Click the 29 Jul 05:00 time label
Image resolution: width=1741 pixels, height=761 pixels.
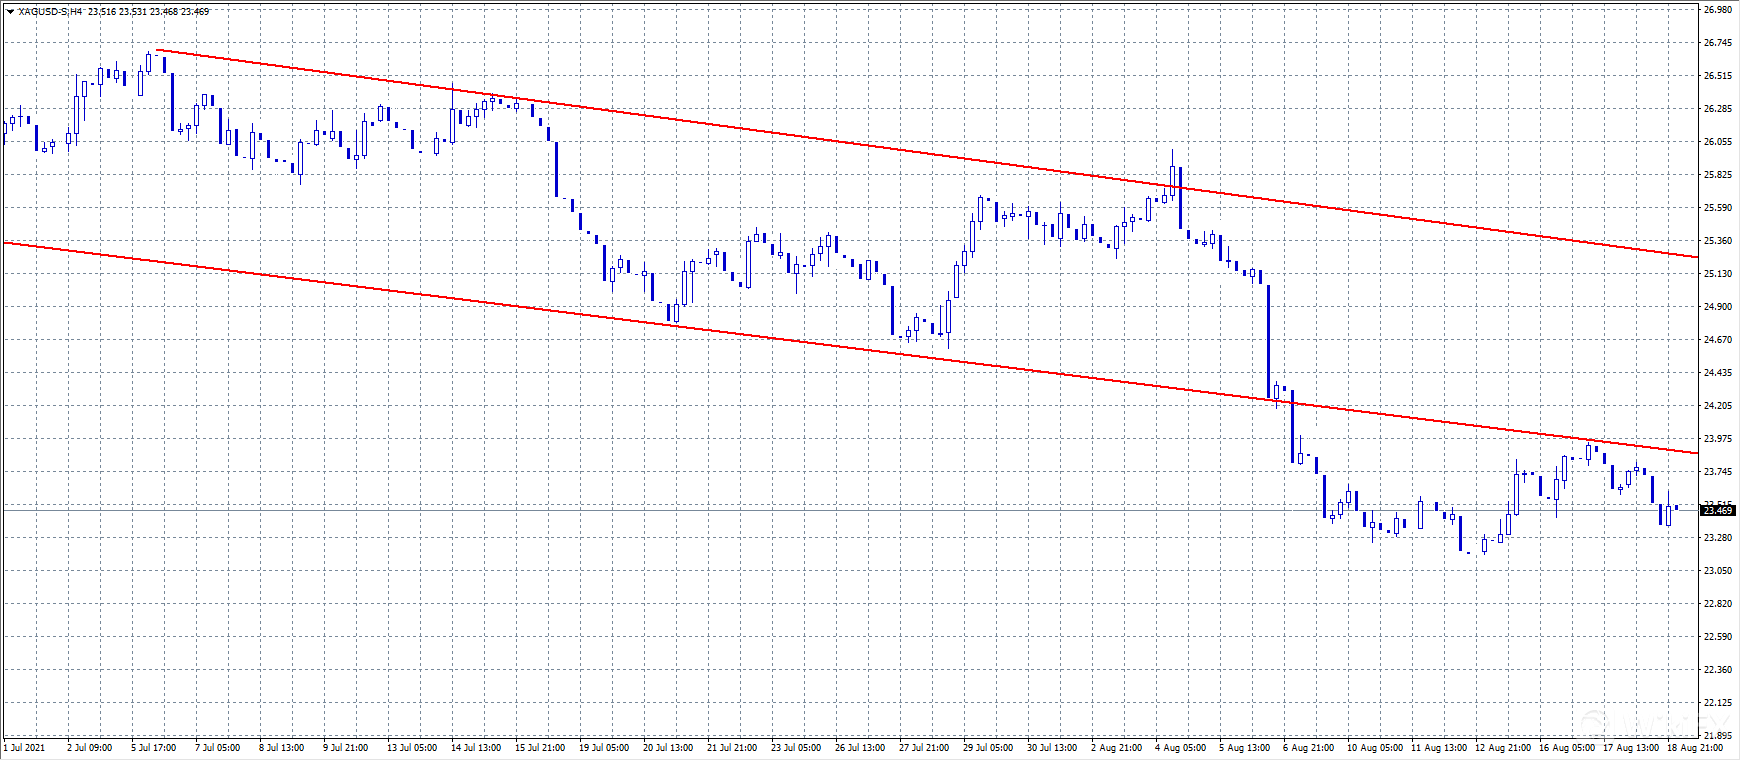coord(988,748)
